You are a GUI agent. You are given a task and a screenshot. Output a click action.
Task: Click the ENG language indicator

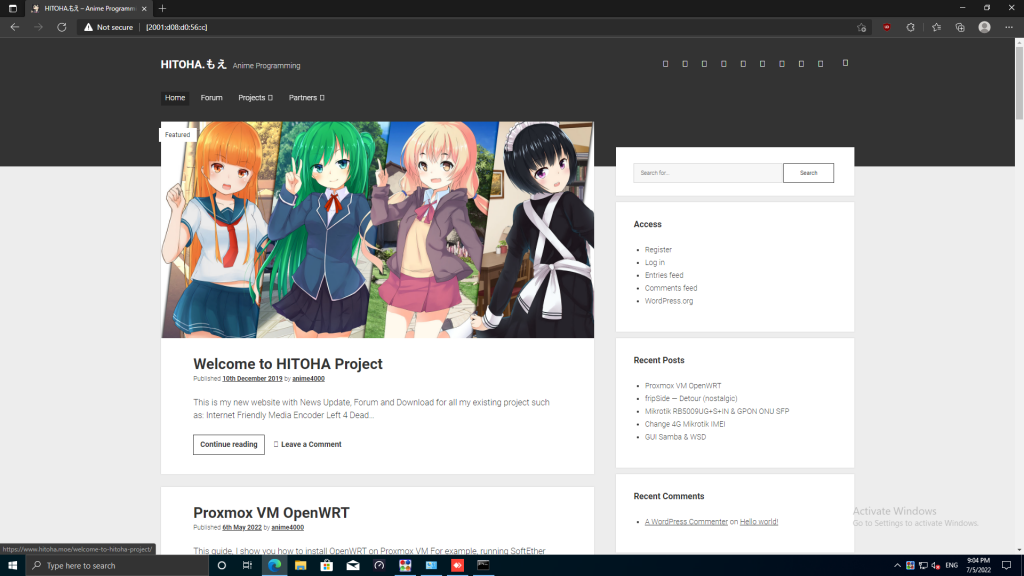[952, 566]
